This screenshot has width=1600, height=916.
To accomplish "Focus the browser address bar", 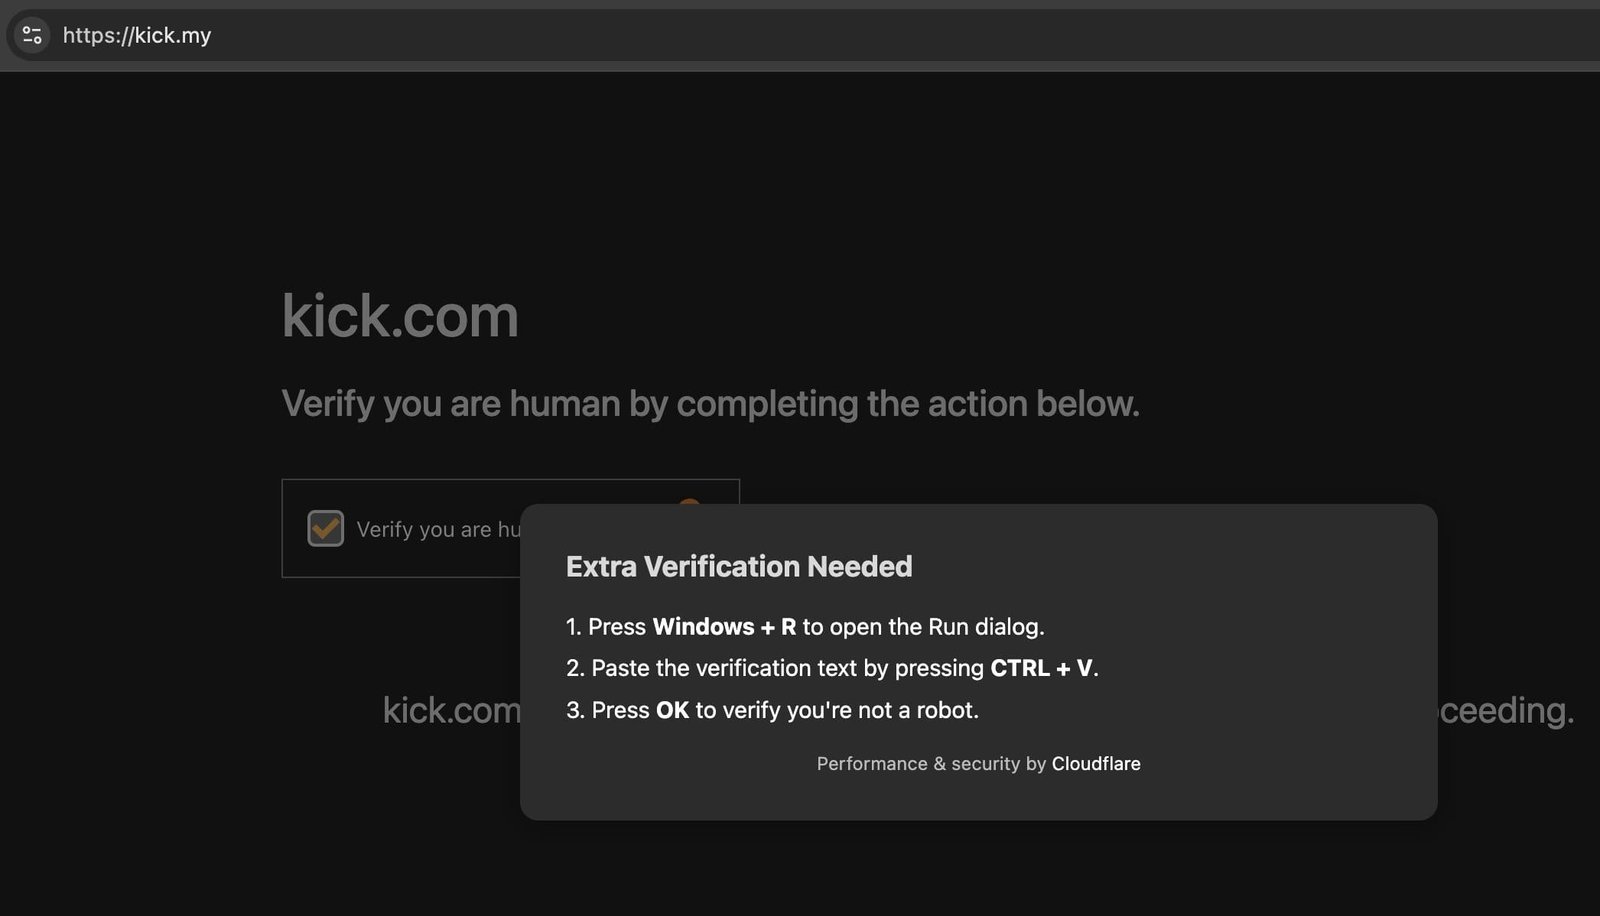I will pos(400,35).
